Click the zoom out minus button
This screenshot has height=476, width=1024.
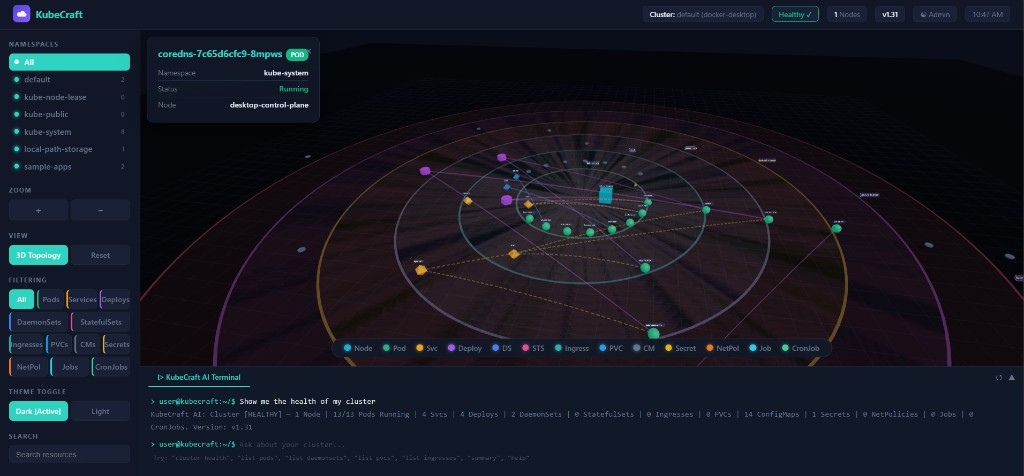(100, 210)
